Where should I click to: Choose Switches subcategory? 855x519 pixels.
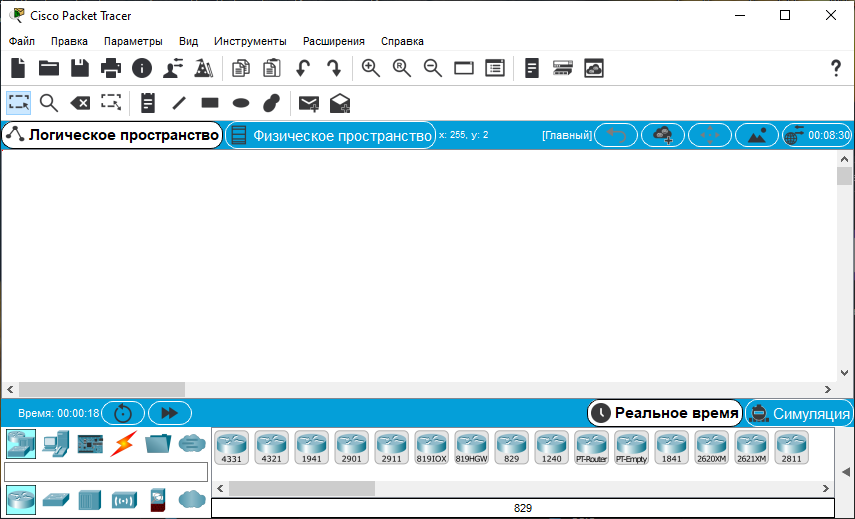[56, 499]
